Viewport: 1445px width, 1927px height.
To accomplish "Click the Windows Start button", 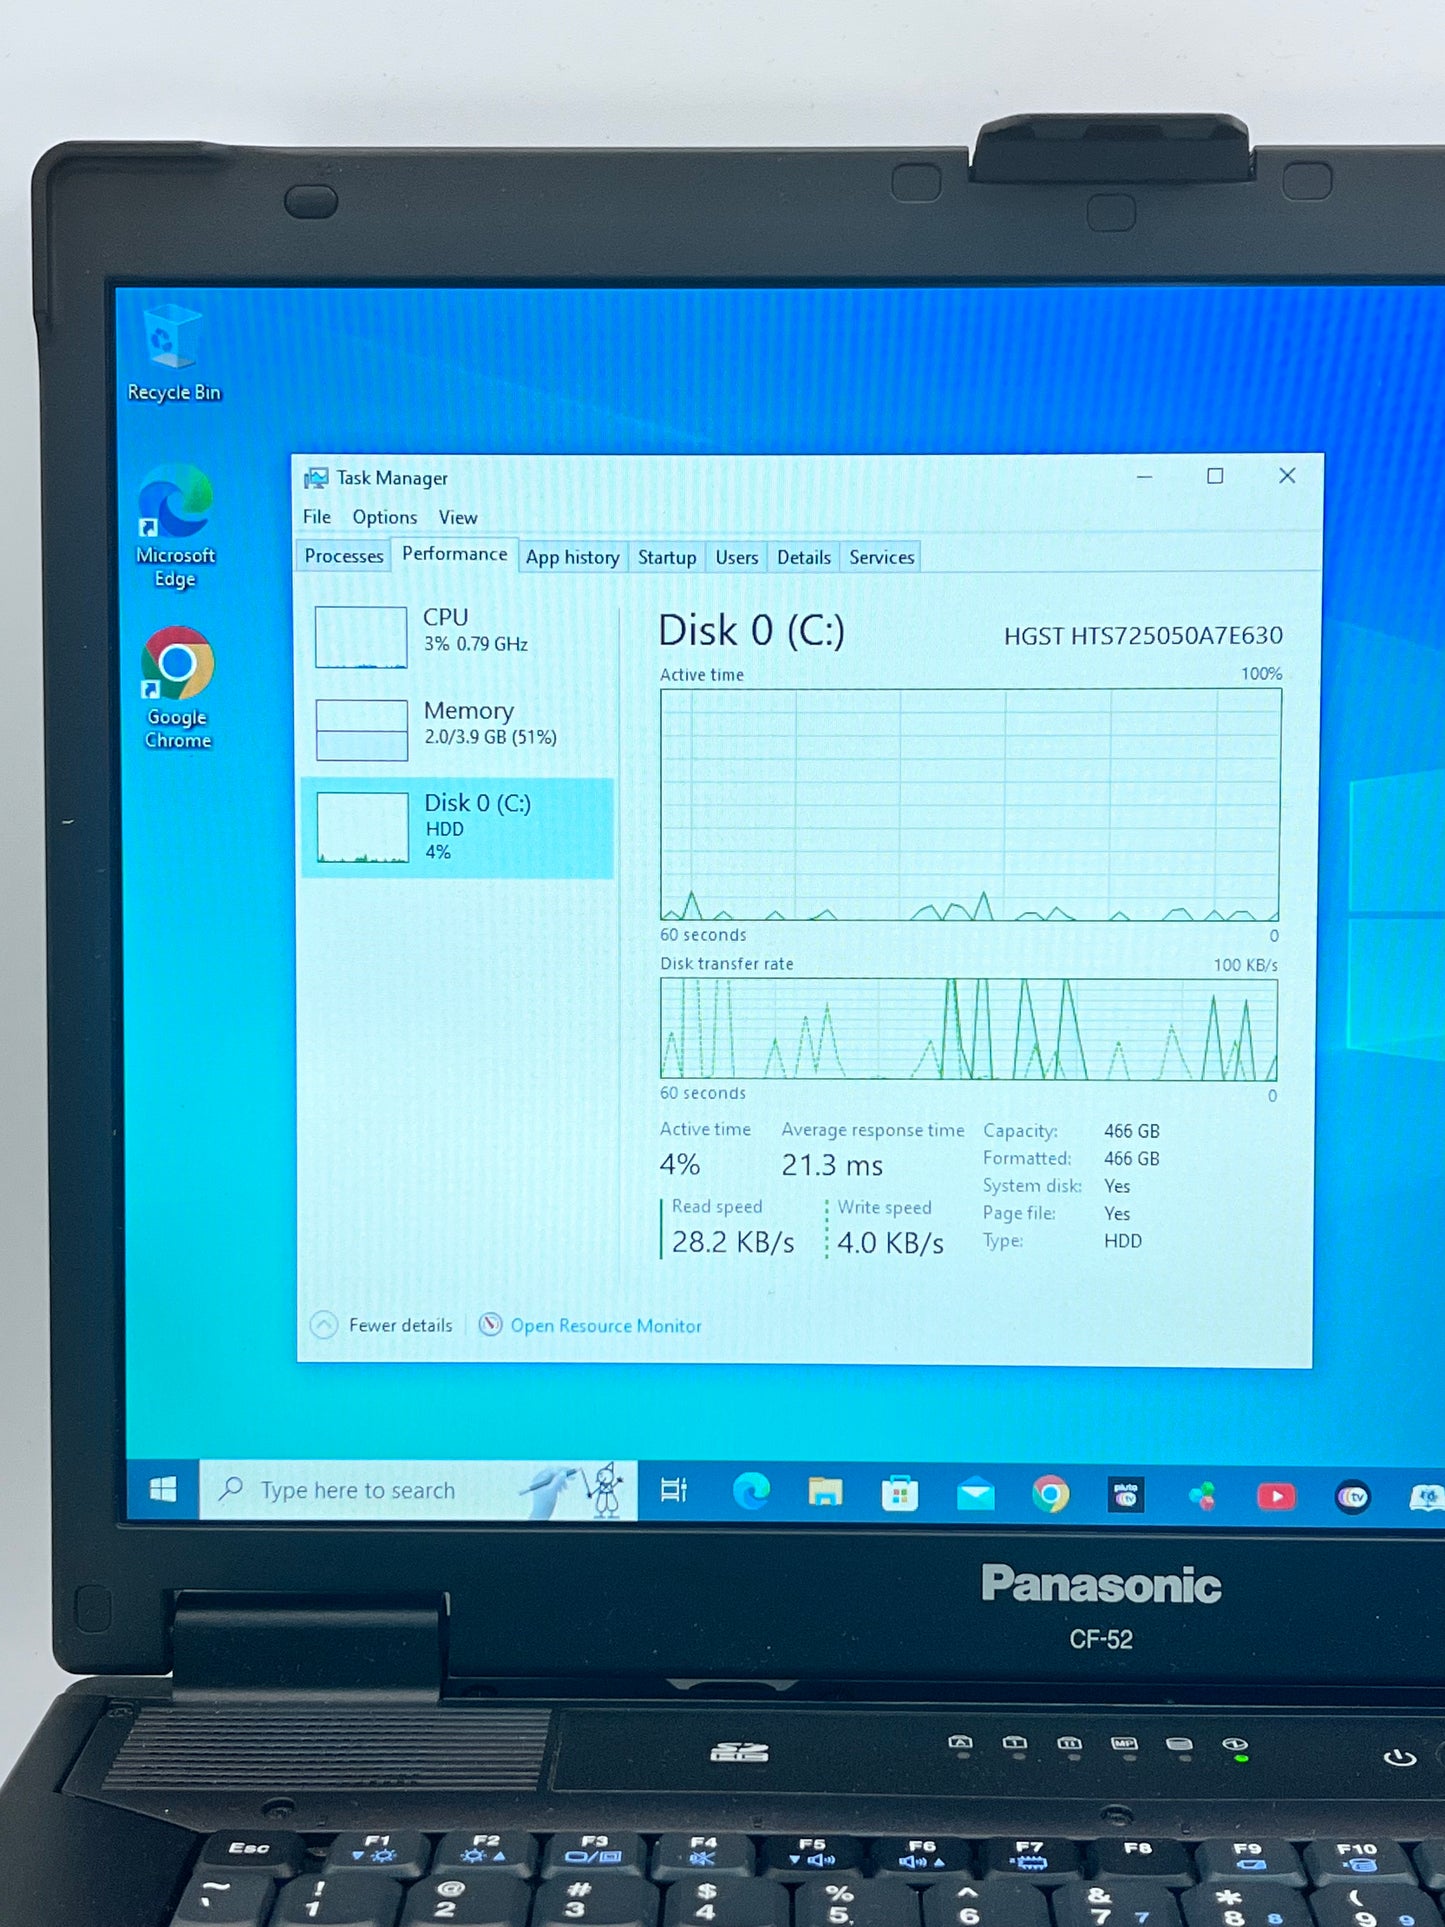I will pos(163,1490).
